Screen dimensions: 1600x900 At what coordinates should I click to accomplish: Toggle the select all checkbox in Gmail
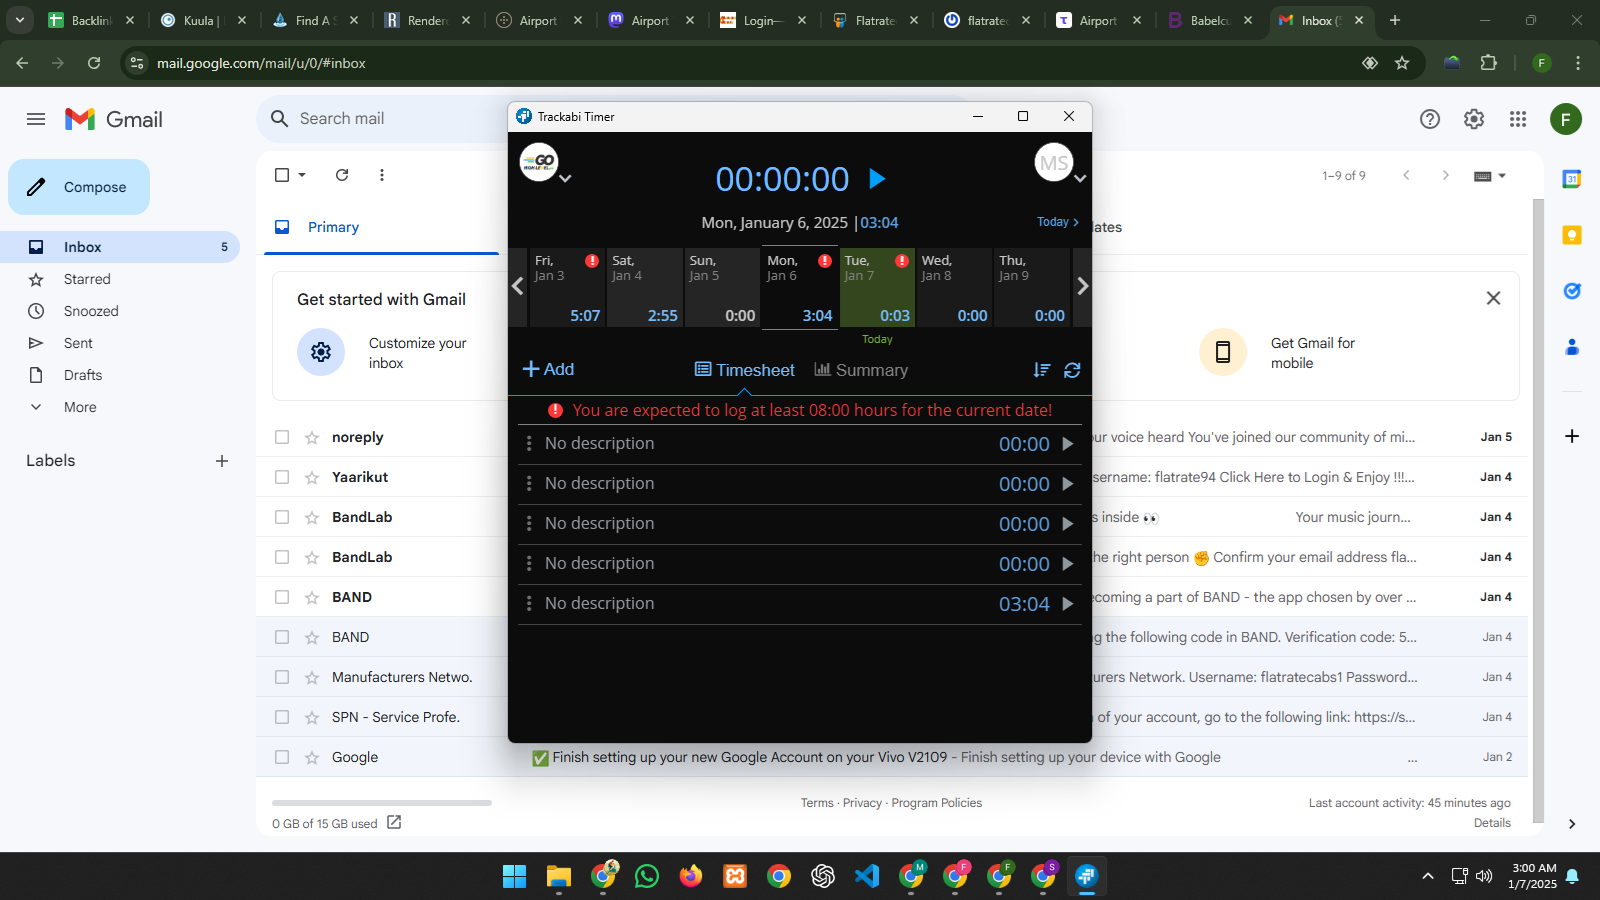pyautogui.click(x=282, y=175)
